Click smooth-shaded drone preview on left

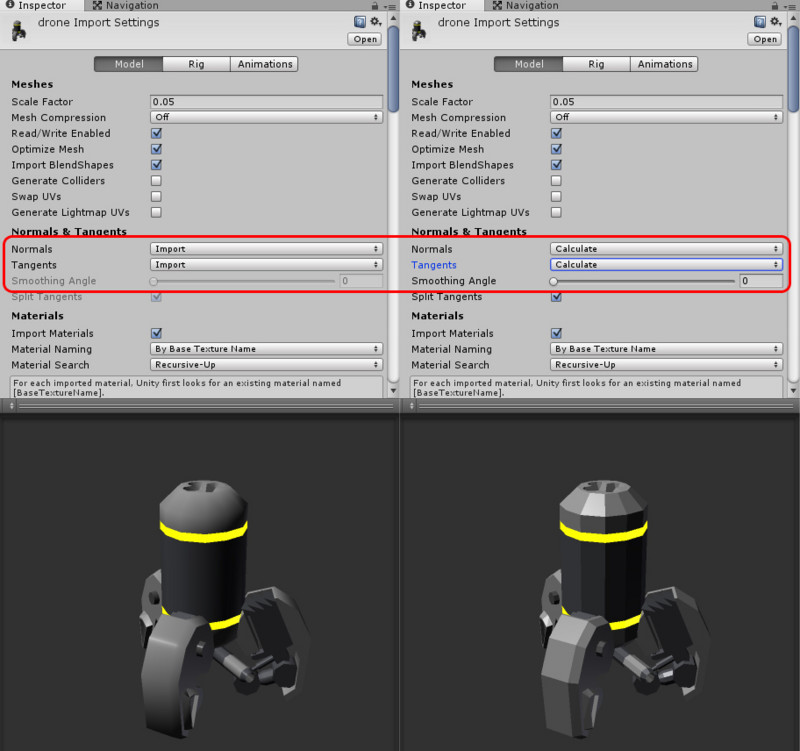pos(223,608)
